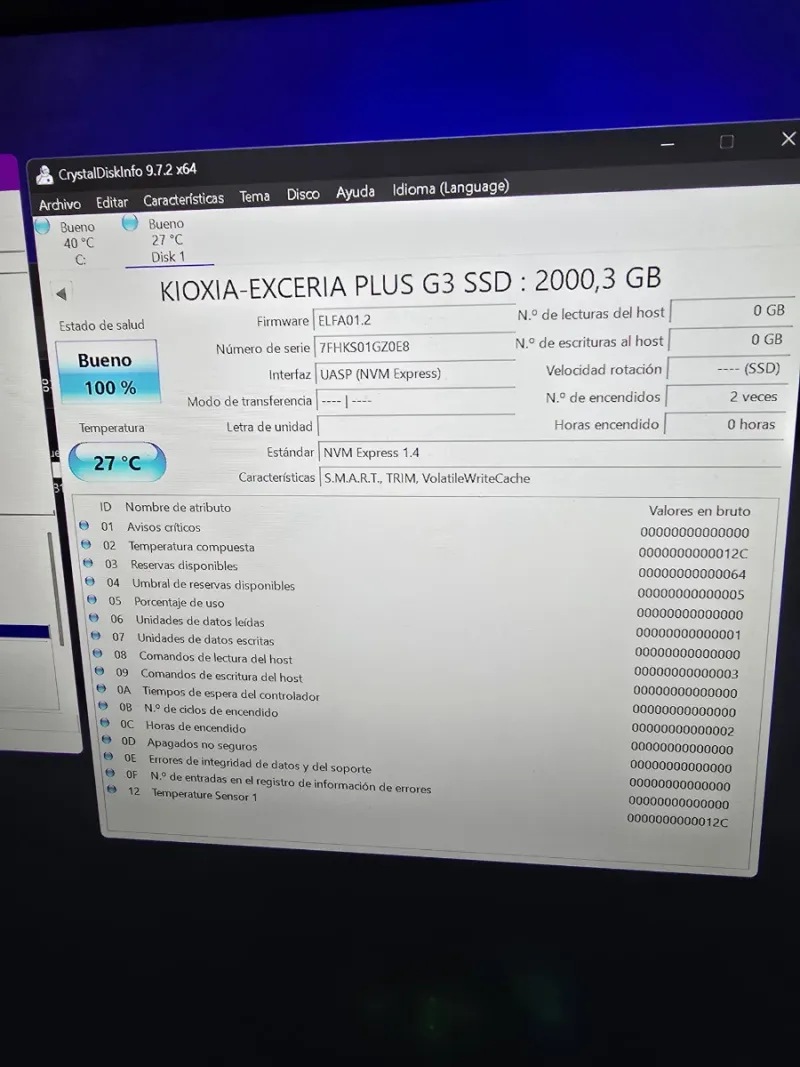The image size is (800, 1067).
Task: Click the N.º de lecturas del host value
Action: click(732, 311)
